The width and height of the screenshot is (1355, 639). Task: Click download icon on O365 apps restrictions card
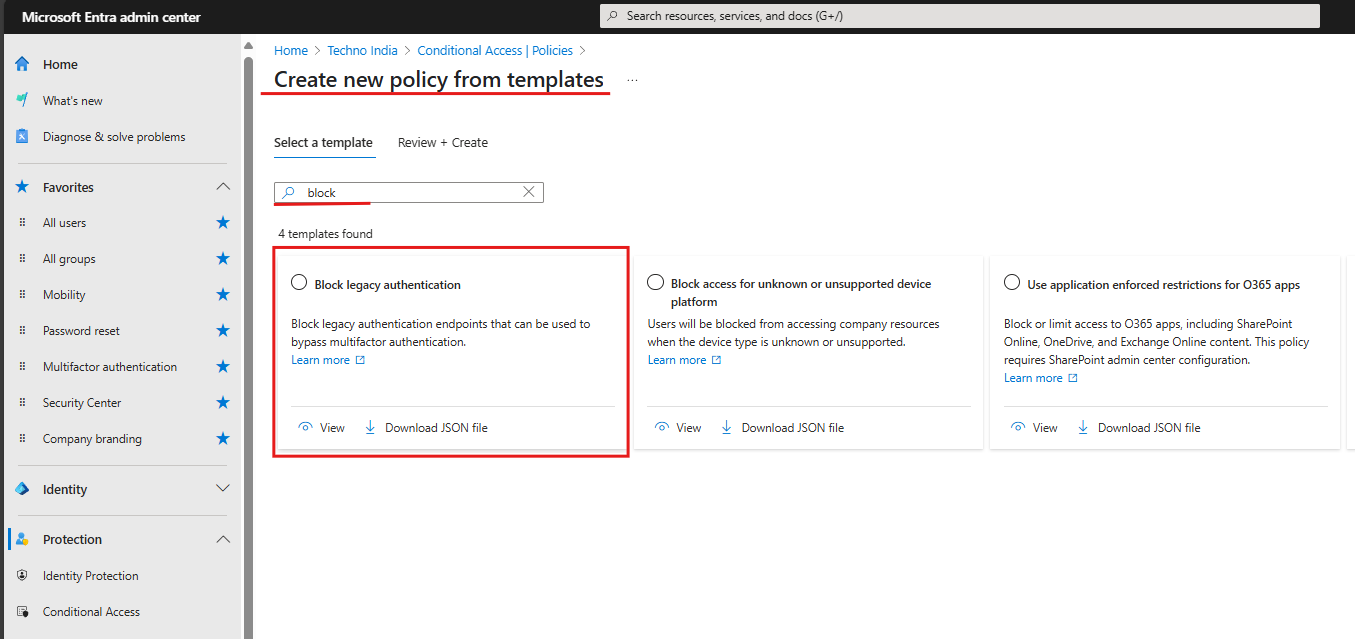pyautogui.click(x=1083, y=427)
